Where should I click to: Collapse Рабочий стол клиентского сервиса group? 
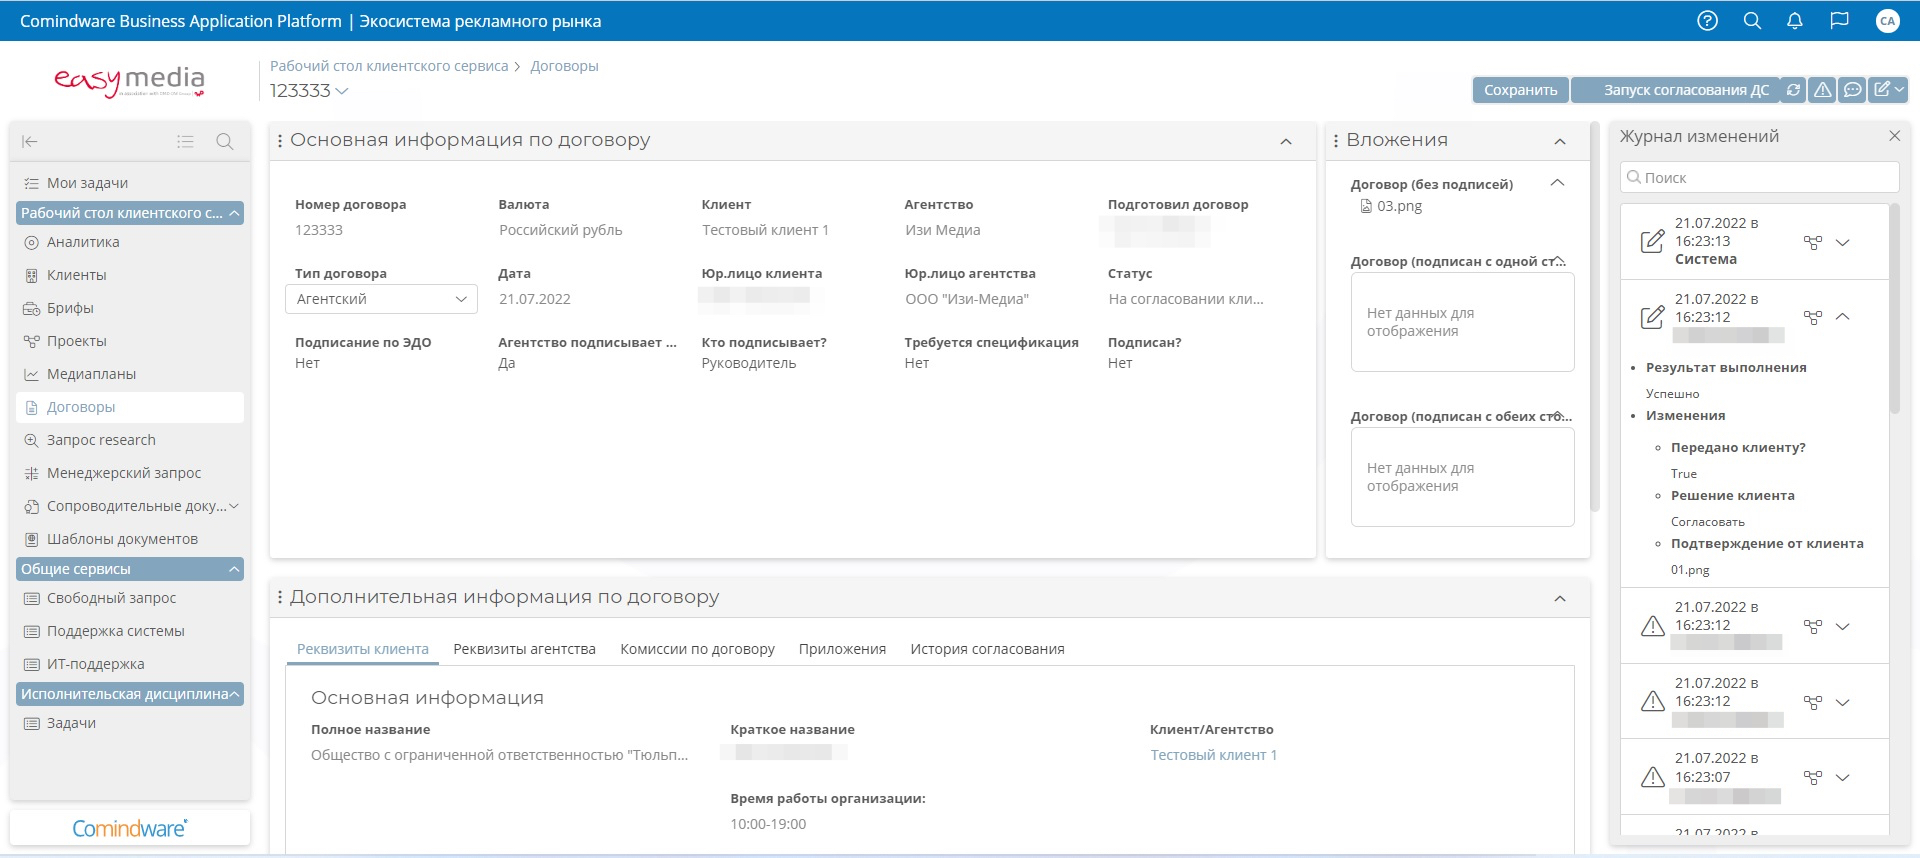tap(130, 213)
